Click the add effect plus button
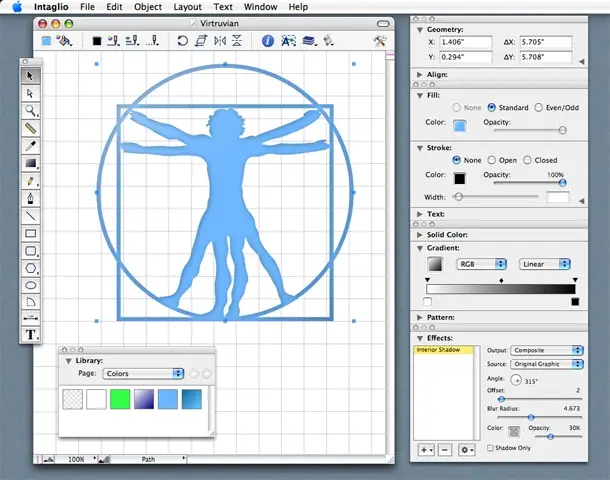This screenshot has width=610, height=480. (425, 450)
